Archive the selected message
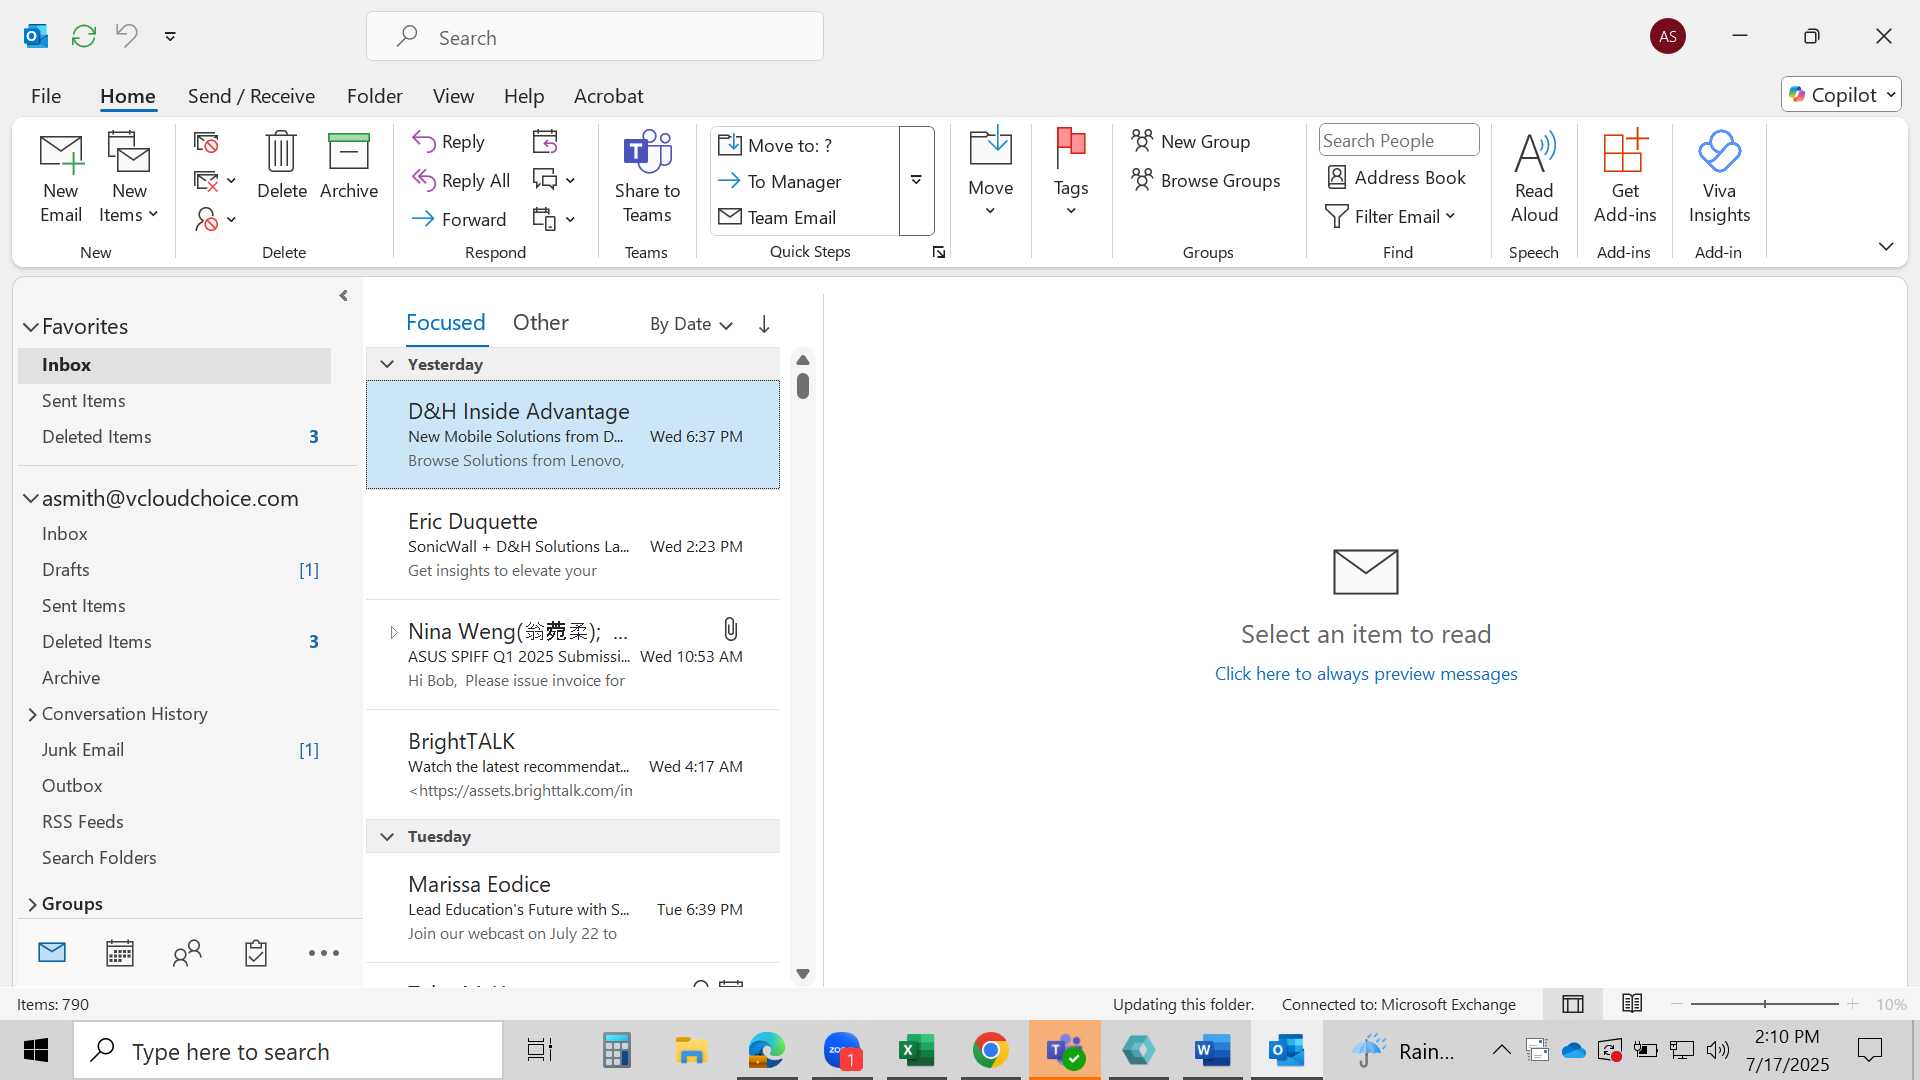The height and width of the screenshot is (1080, 1920). point(349,166)
